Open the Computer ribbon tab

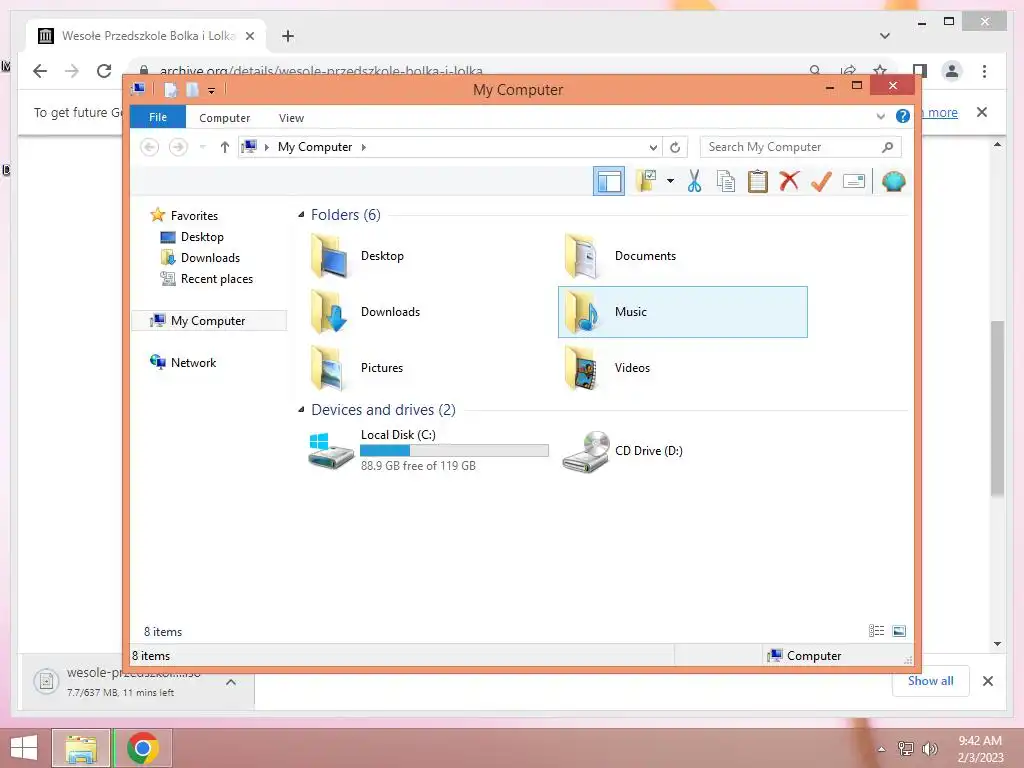pos(224,118)
